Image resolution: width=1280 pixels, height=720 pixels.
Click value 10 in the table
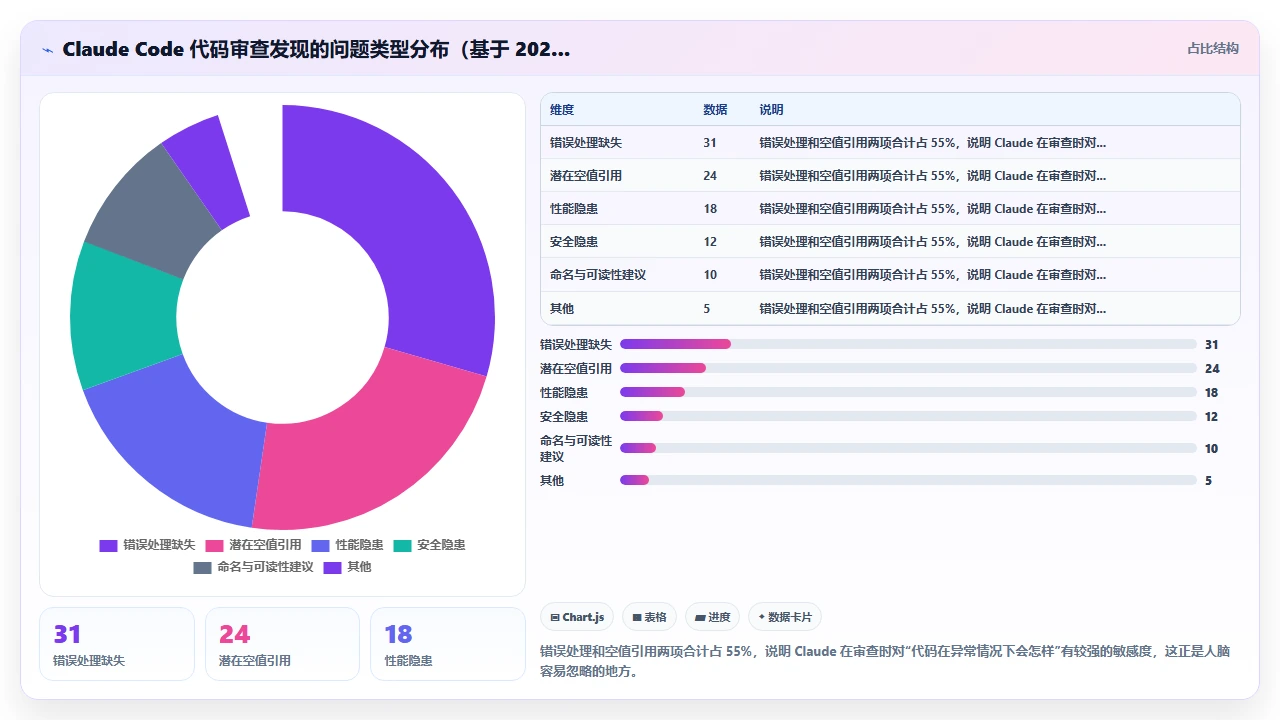710,274
